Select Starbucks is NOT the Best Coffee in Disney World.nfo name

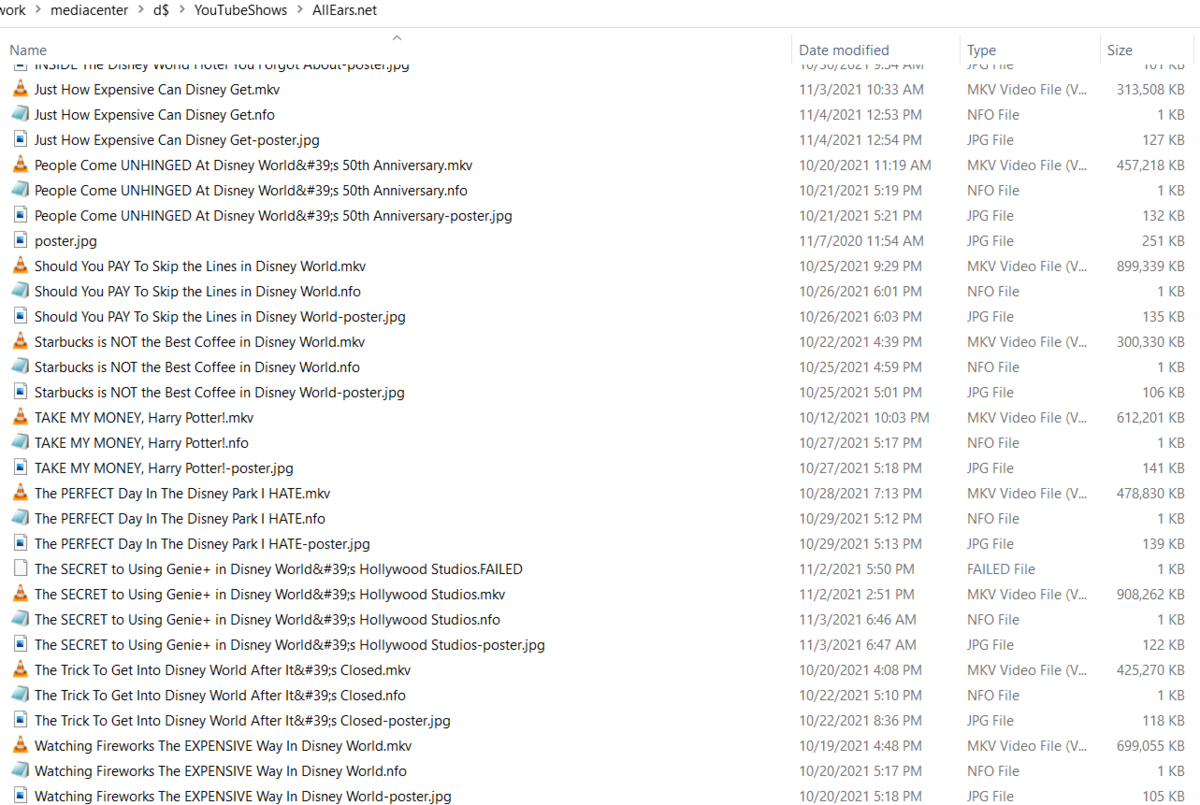[197, 367]
